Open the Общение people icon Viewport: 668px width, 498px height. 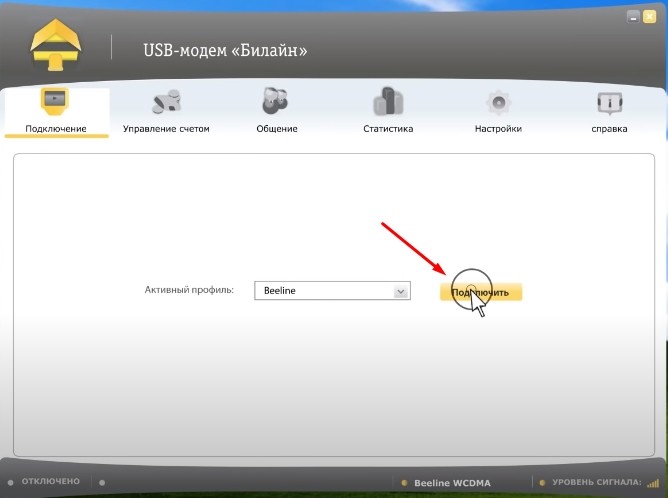[275, 101]
